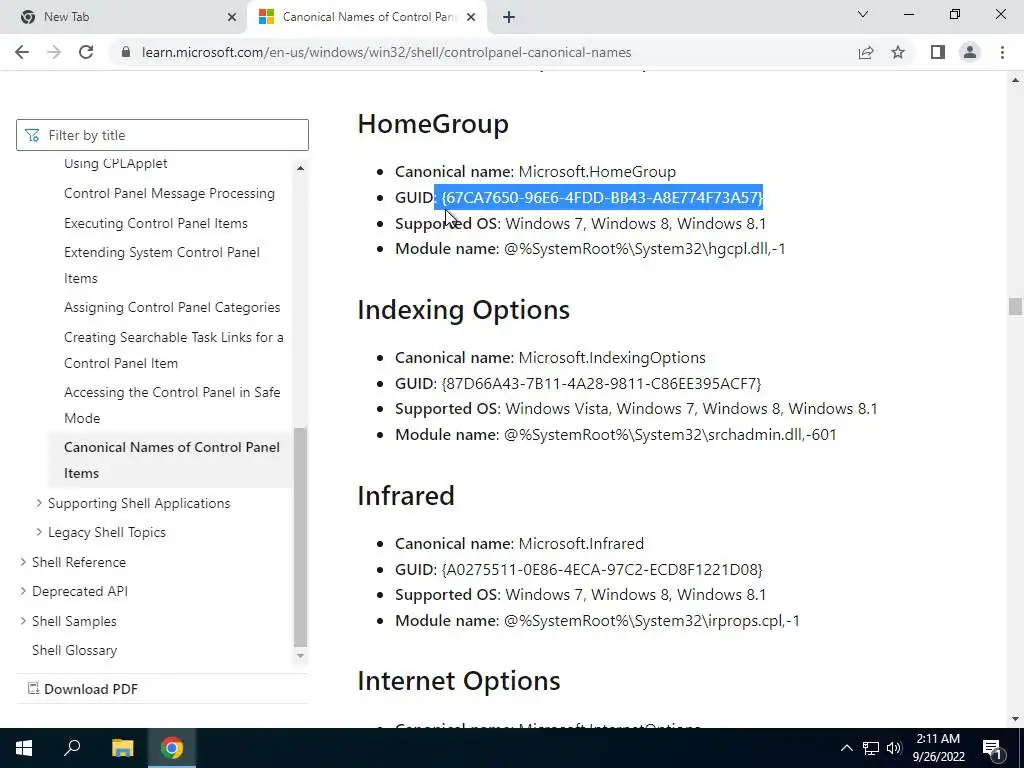This screenshot has width=1024, height=768.
Task: Open Chrome's three-dot menu
Action: tap(1002, 52)
